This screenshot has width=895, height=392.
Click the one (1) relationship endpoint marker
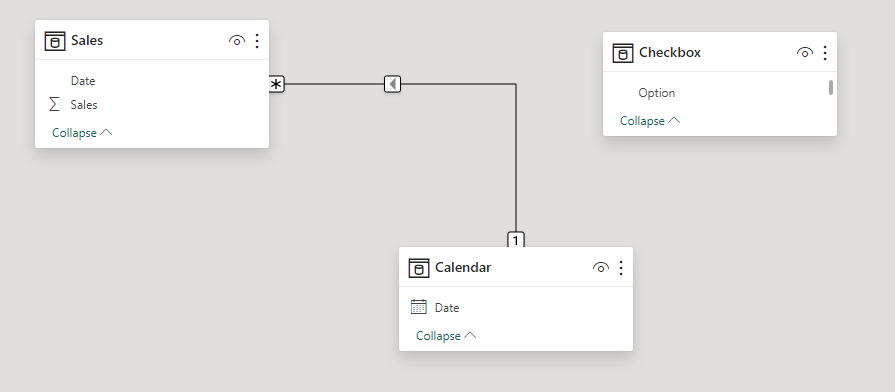coord(515,240)
